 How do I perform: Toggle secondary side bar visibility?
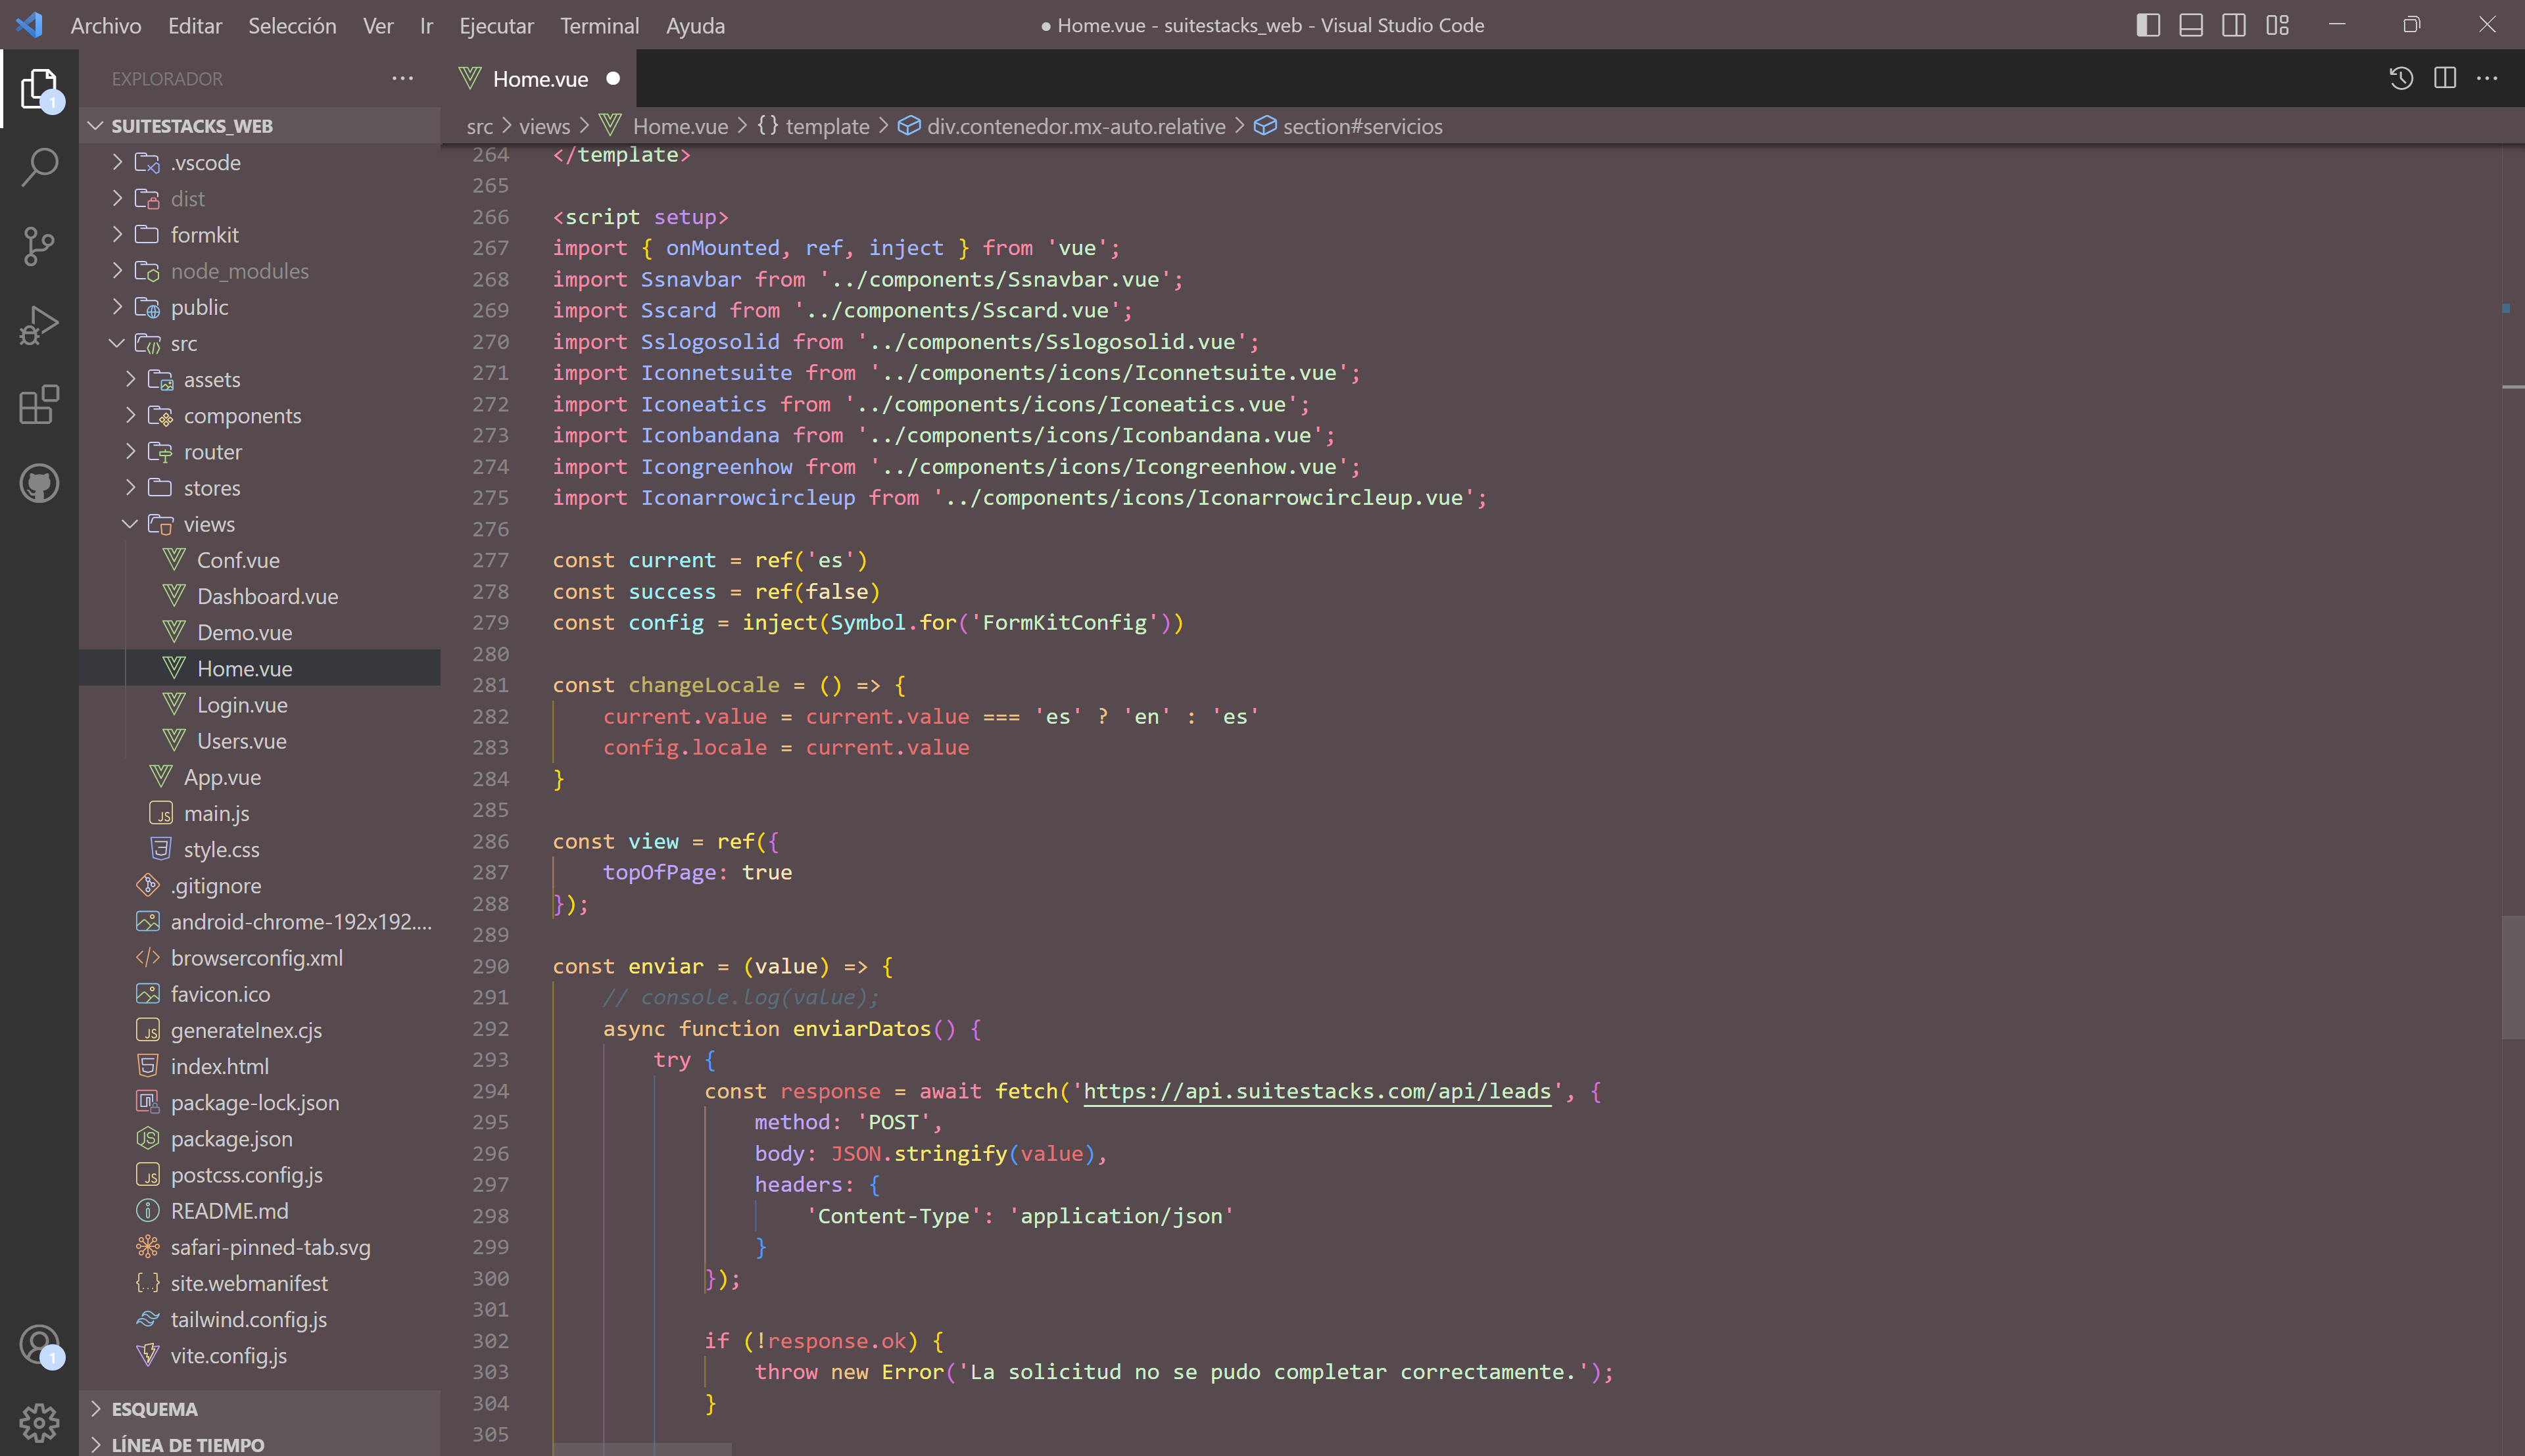click(2233, 25)
